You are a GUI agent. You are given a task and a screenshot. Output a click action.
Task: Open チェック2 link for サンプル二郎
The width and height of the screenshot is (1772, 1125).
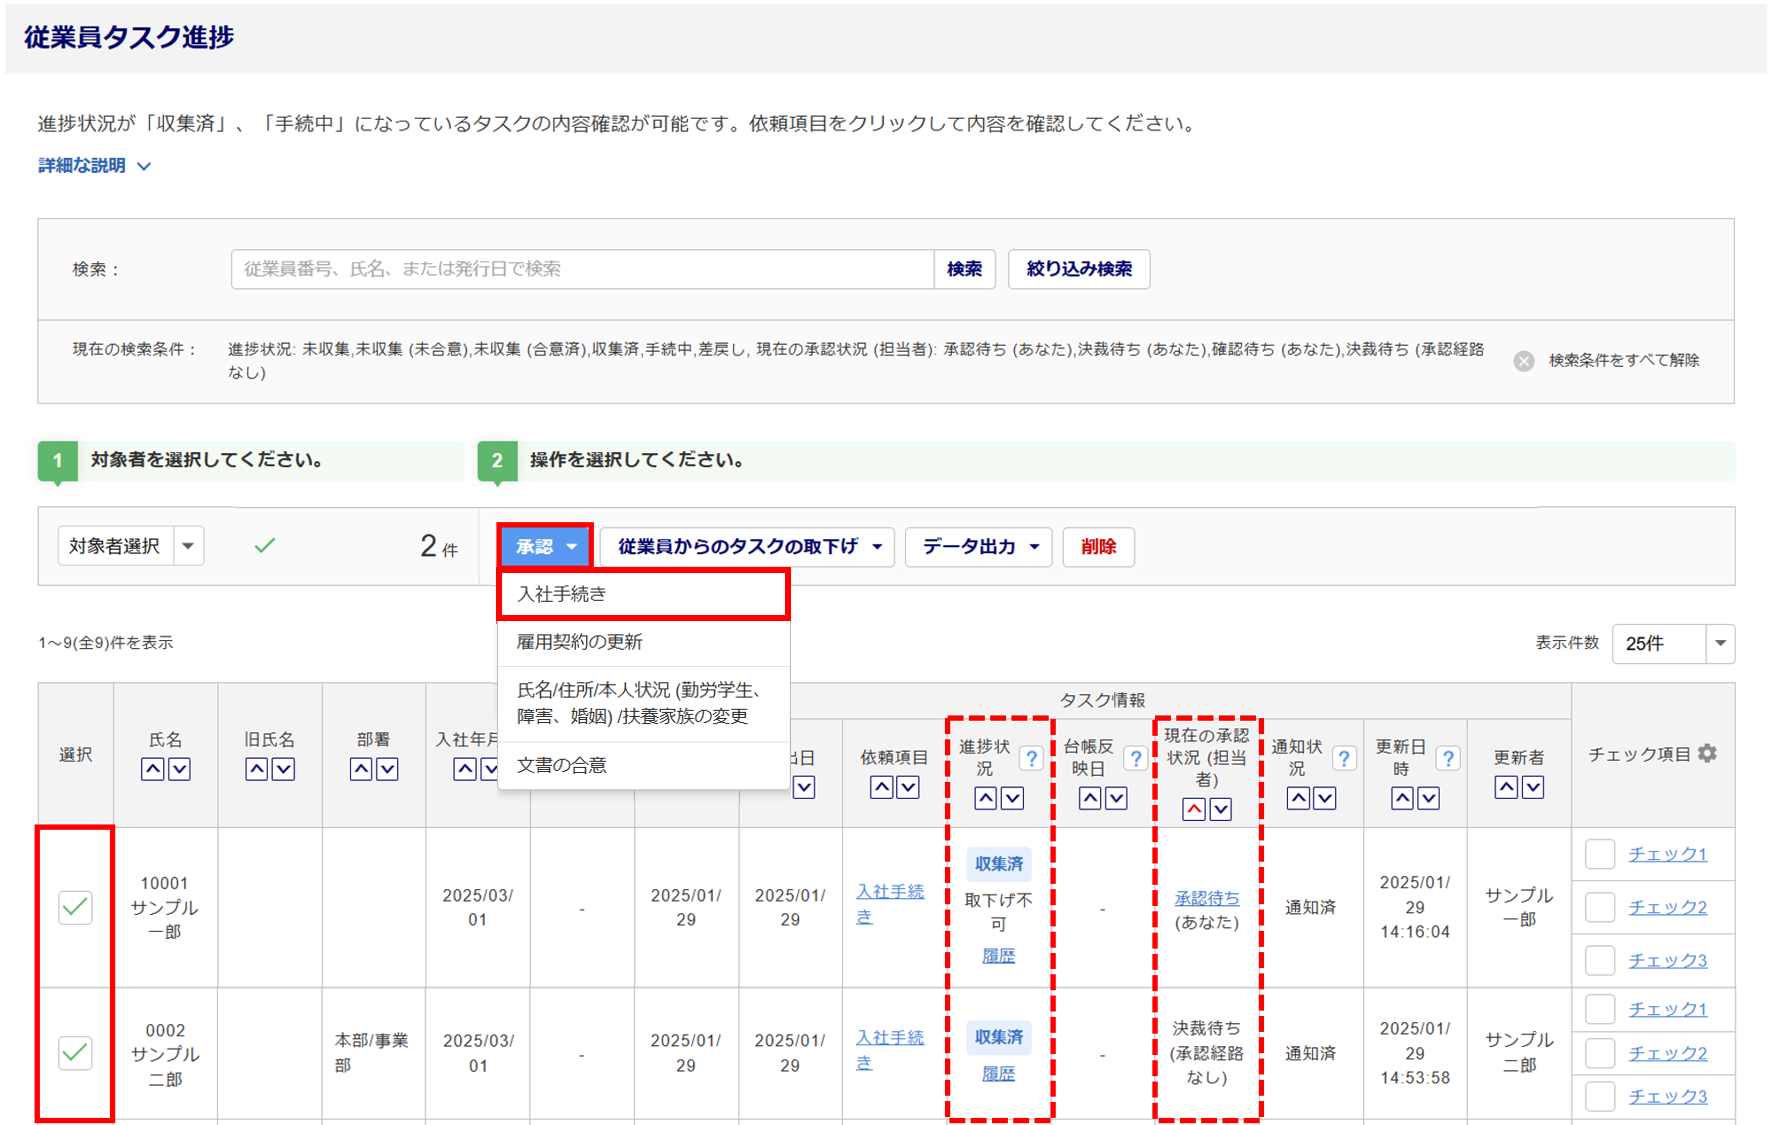point(1667,1053)
